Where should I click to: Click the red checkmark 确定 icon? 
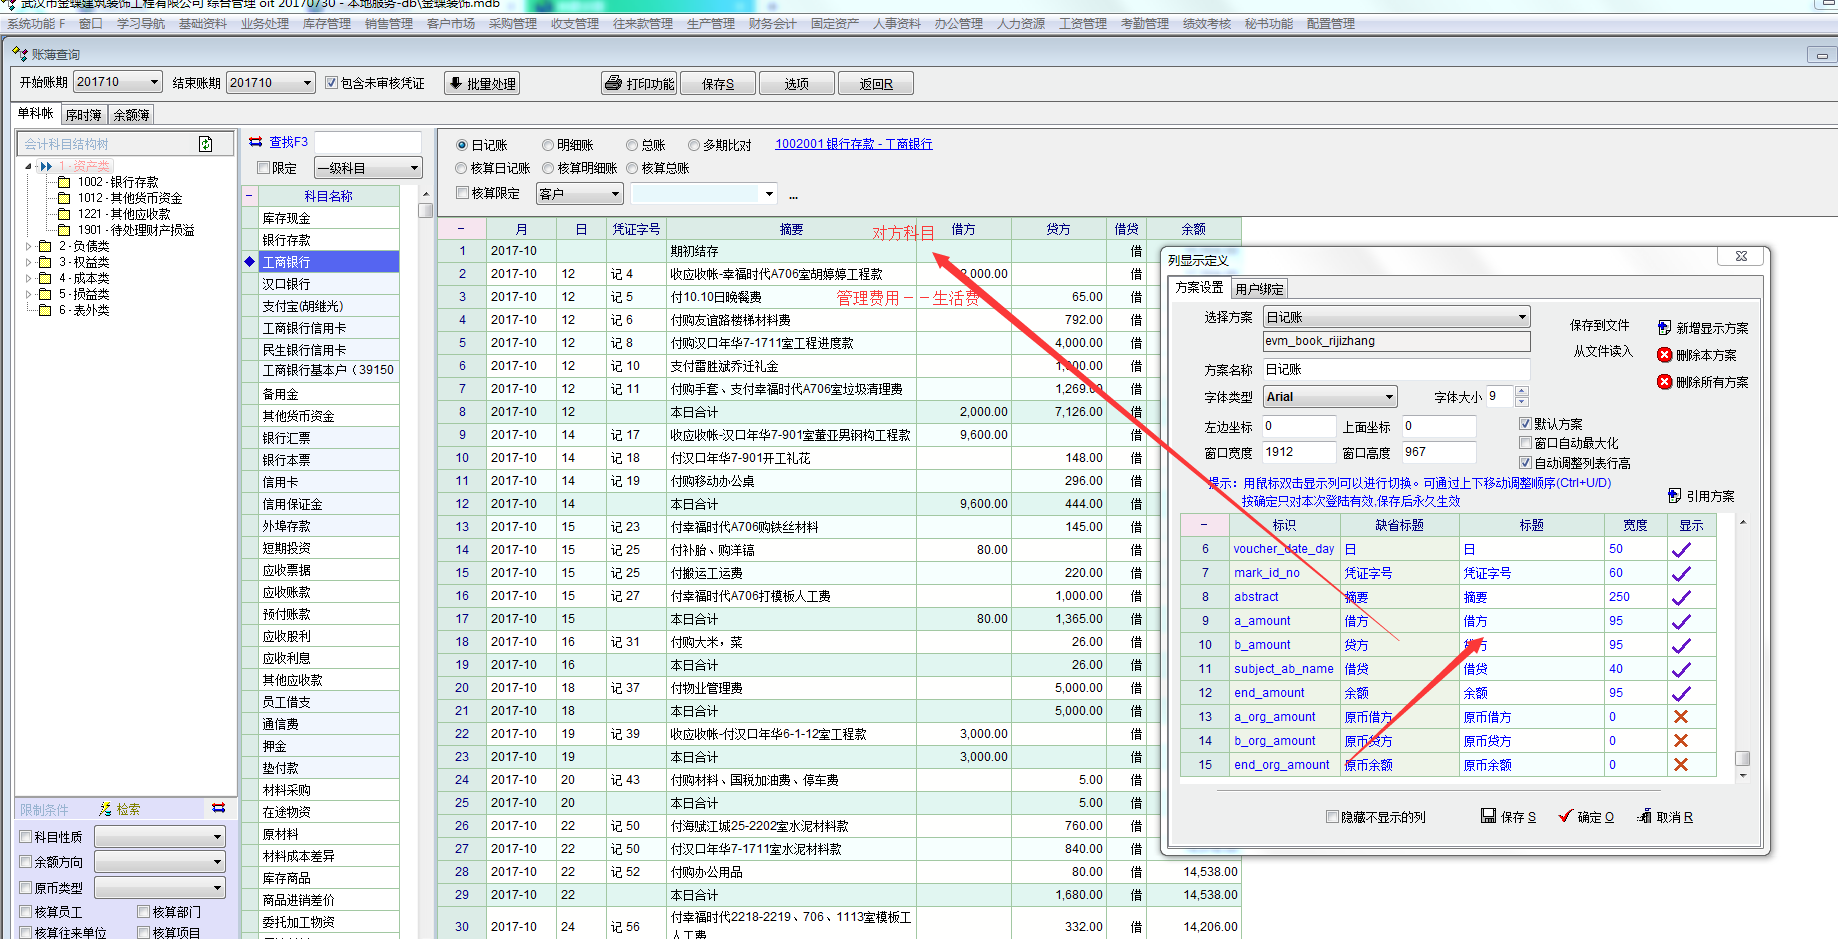(1565, 816)
